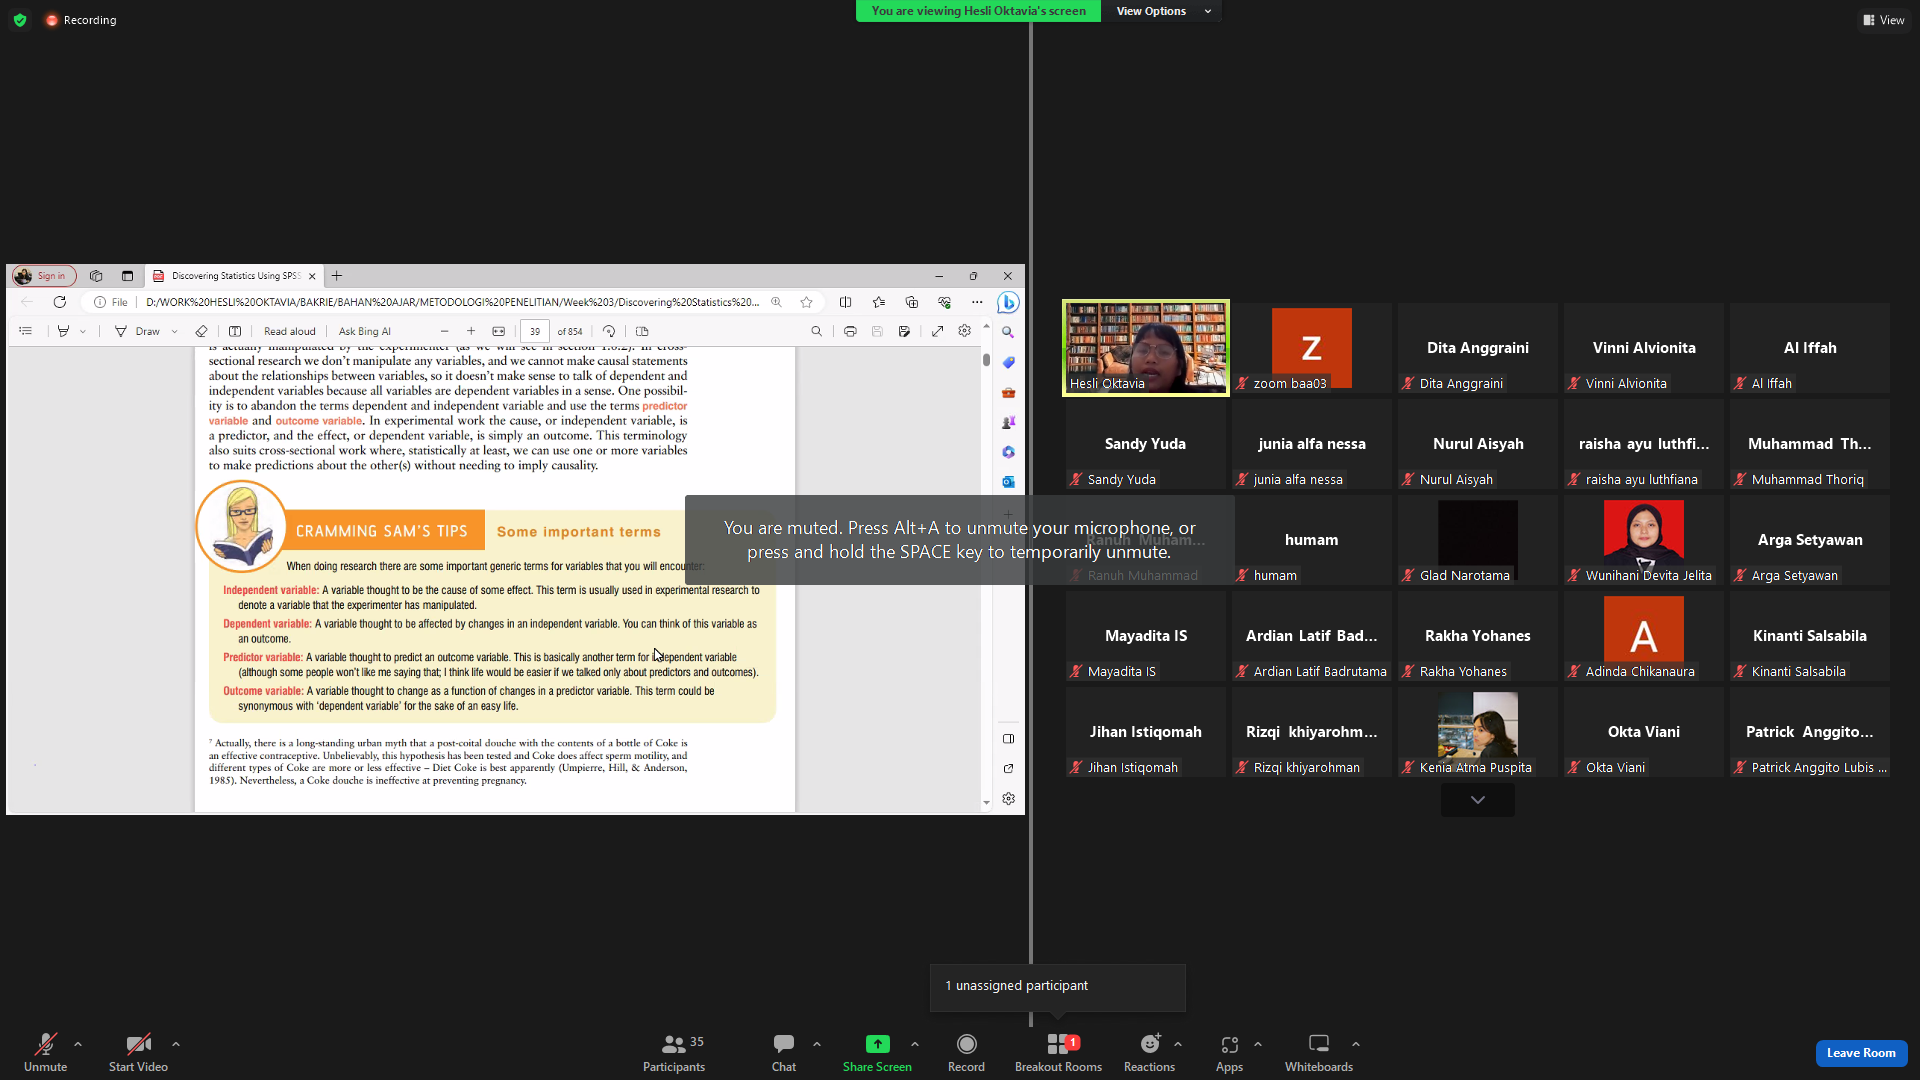Select Wunihani Devita Jelita's video thumbnail
Screen dimensions: 1920x1080
1644,540
